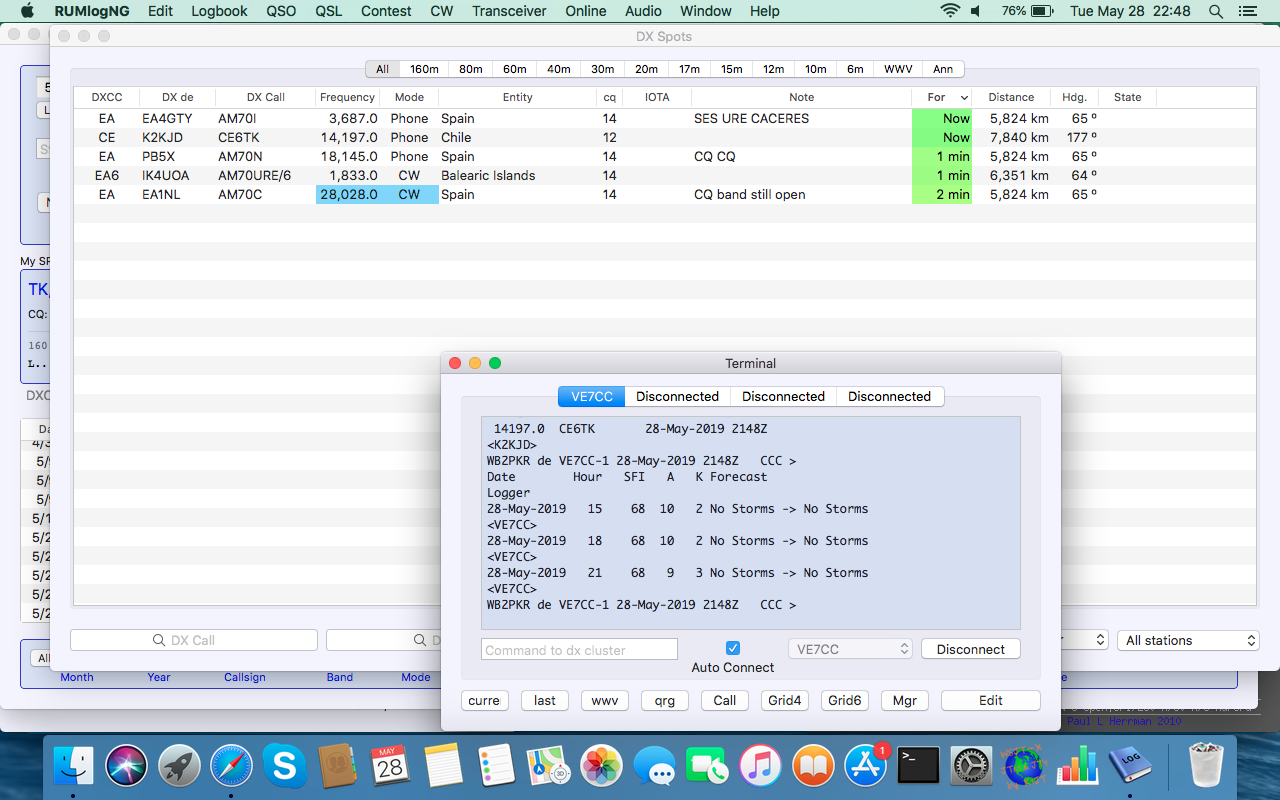Open Safari from the dock

point(232,767)
